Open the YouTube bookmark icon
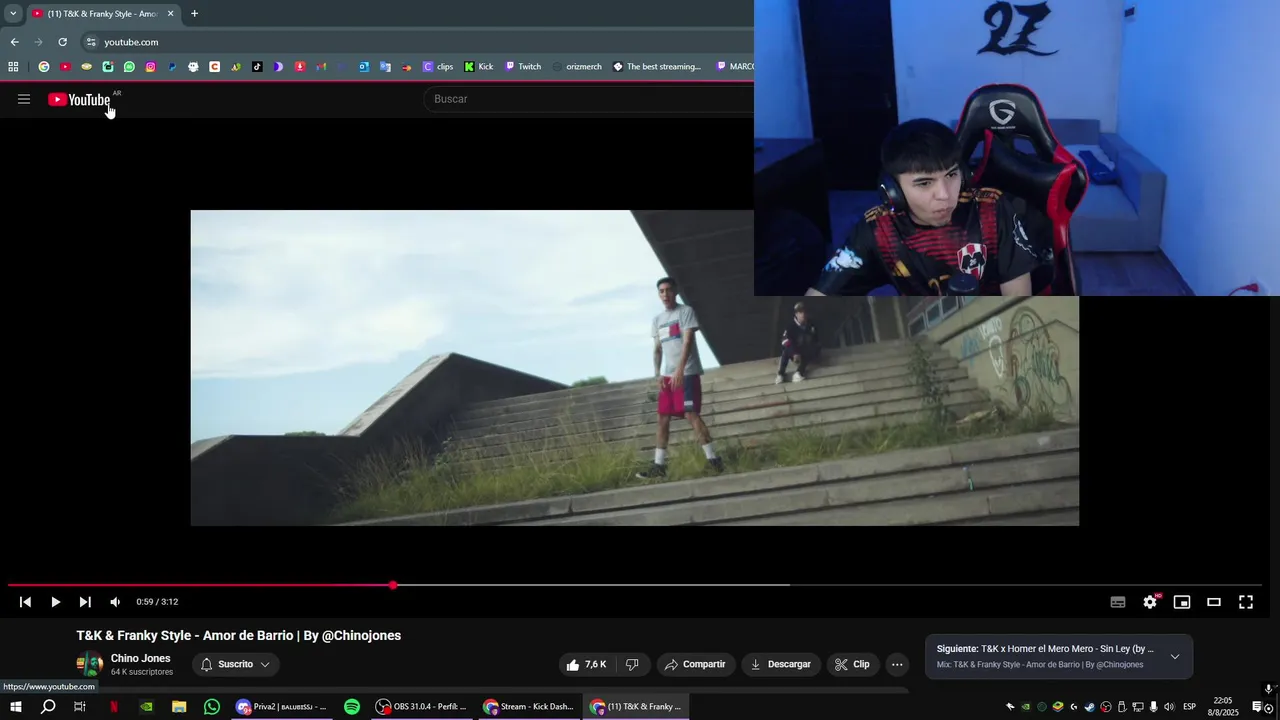1280x720 pixels. 65,67
